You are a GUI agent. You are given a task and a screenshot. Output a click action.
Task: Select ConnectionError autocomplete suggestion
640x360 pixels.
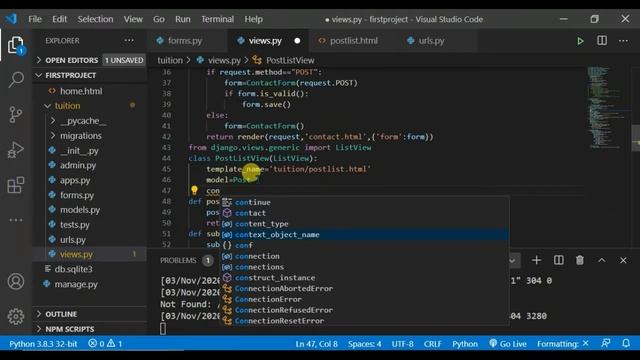(365, 299)
